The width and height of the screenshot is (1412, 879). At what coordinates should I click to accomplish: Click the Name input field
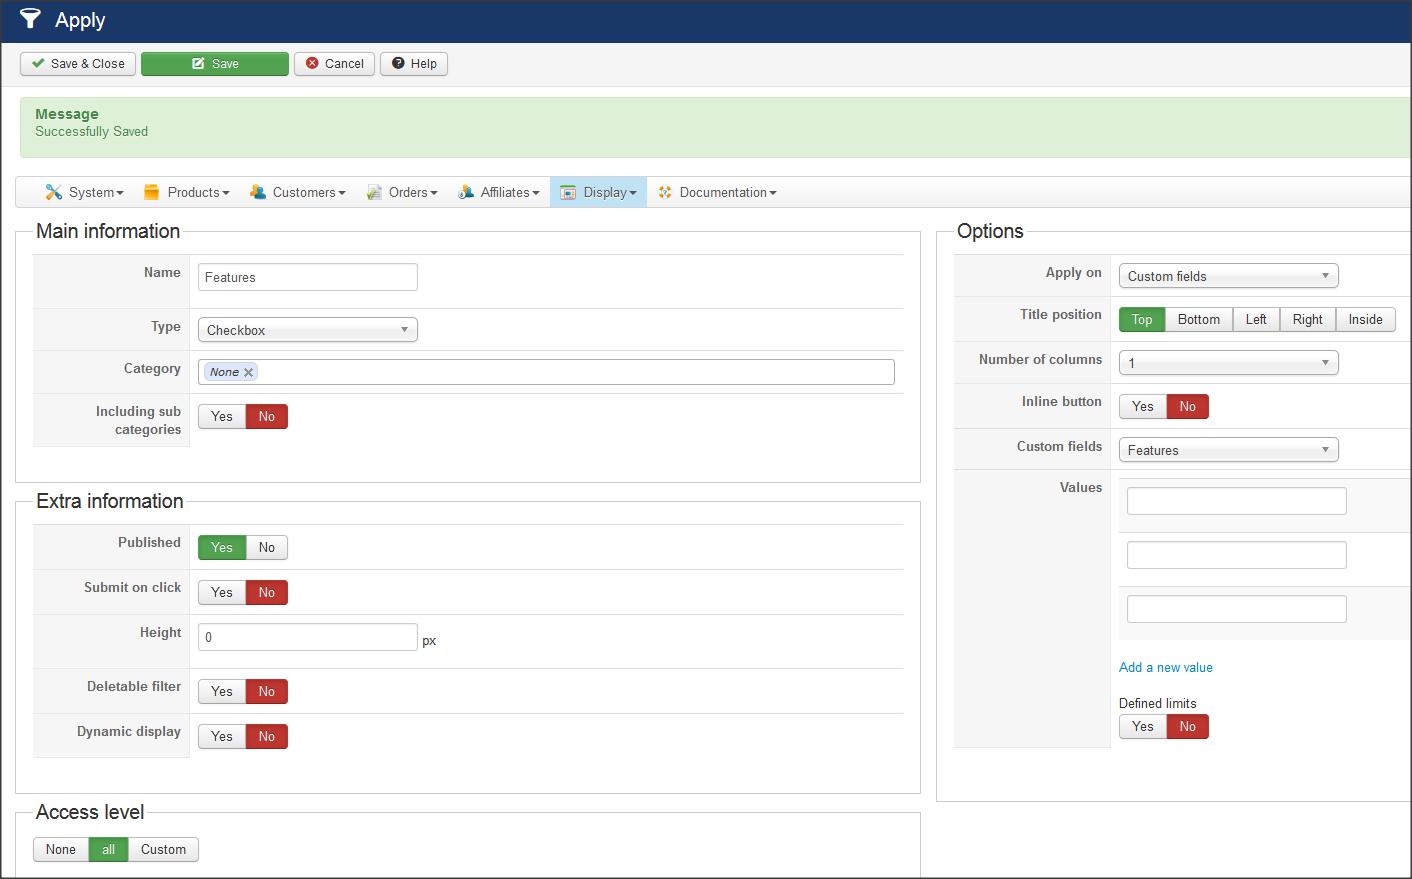308,277
